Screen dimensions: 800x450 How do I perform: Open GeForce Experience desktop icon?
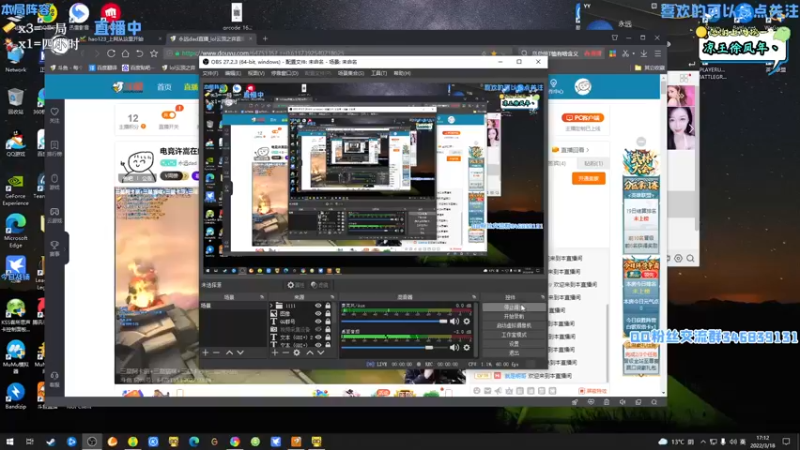pos(15,191)
